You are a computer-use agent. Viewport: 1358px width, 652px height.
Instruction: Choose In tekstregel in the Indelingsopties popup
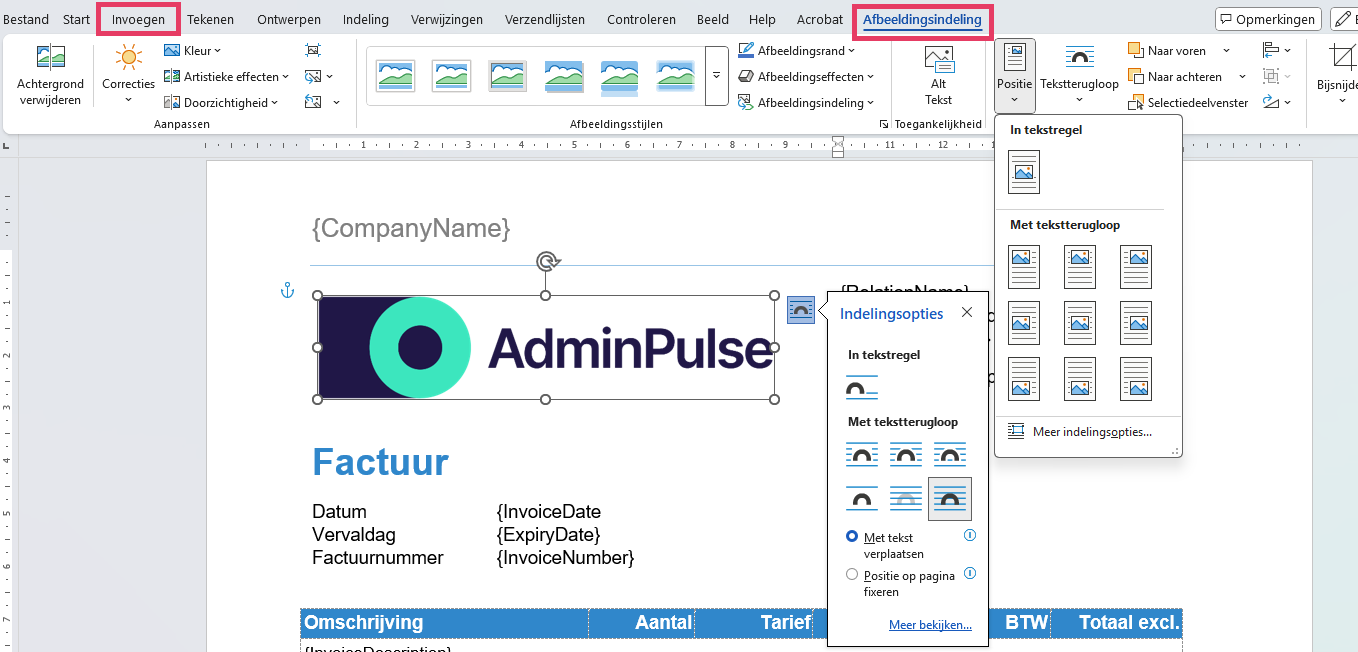click(862, 387)
